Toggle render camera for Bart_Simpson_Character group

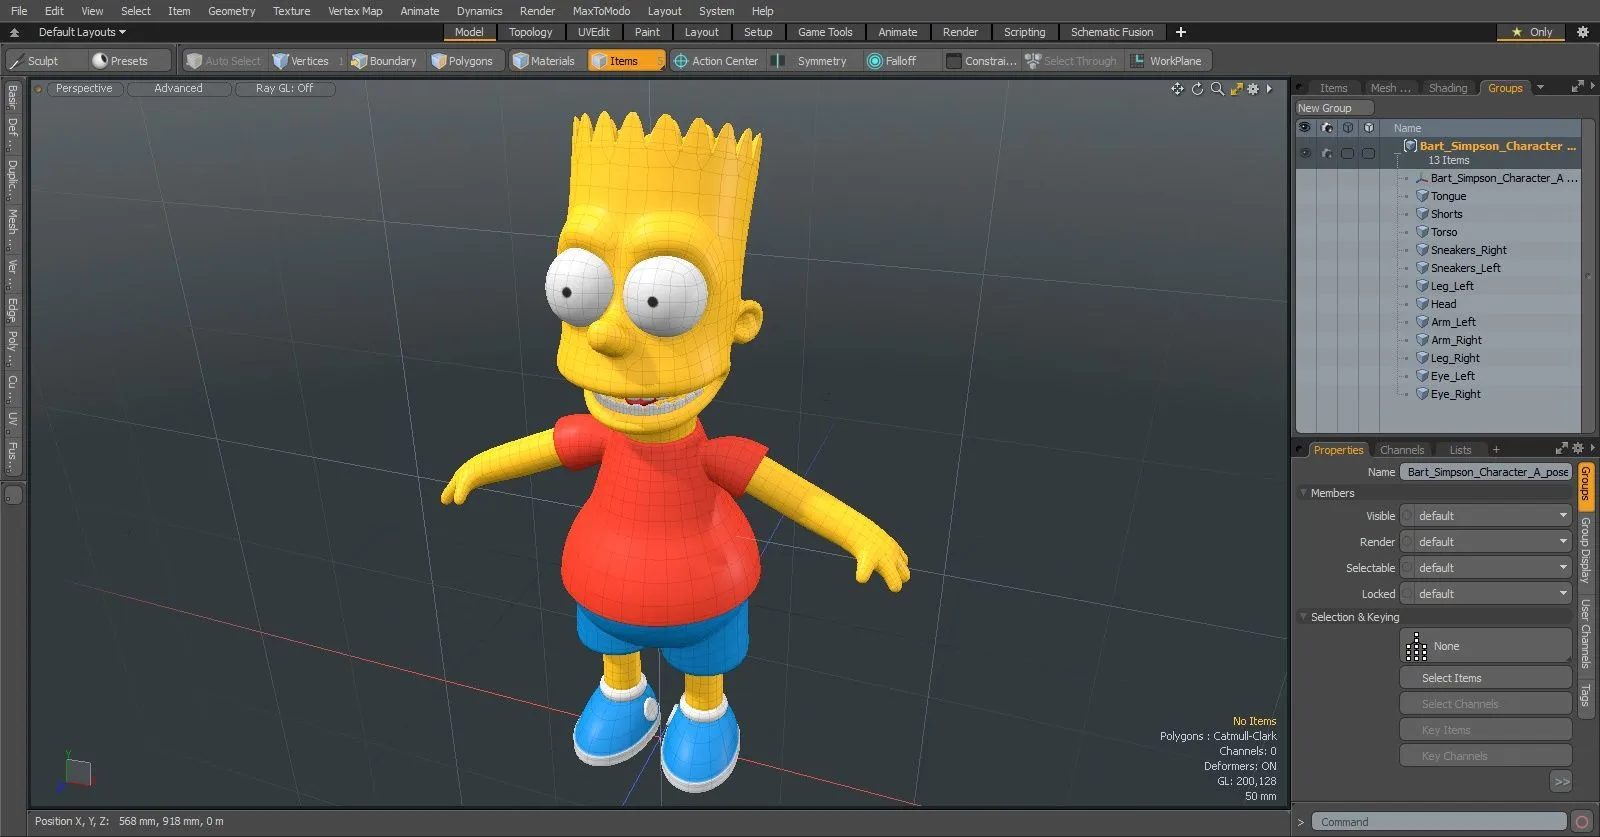click(1327, 153)
